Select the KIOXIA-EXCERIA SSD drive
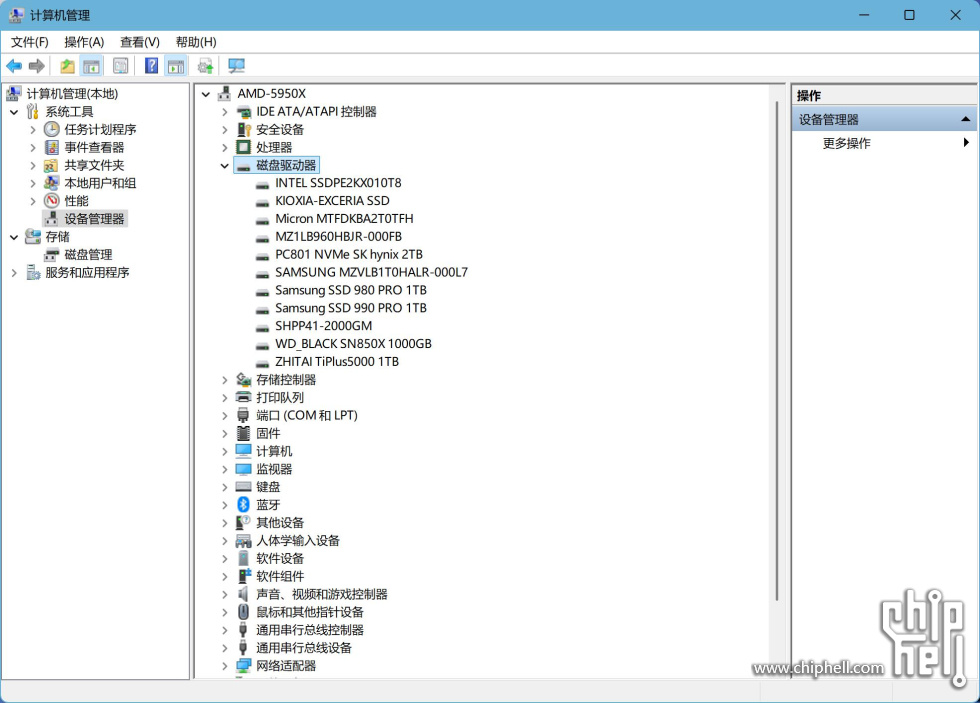This screenshot has width=980, height=703. pos(332,201)
